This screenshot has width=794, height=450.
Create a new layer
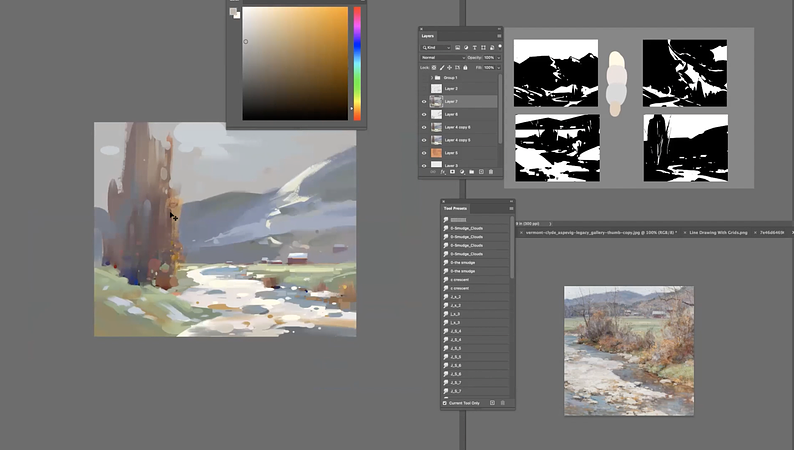(x=481, y=172)
